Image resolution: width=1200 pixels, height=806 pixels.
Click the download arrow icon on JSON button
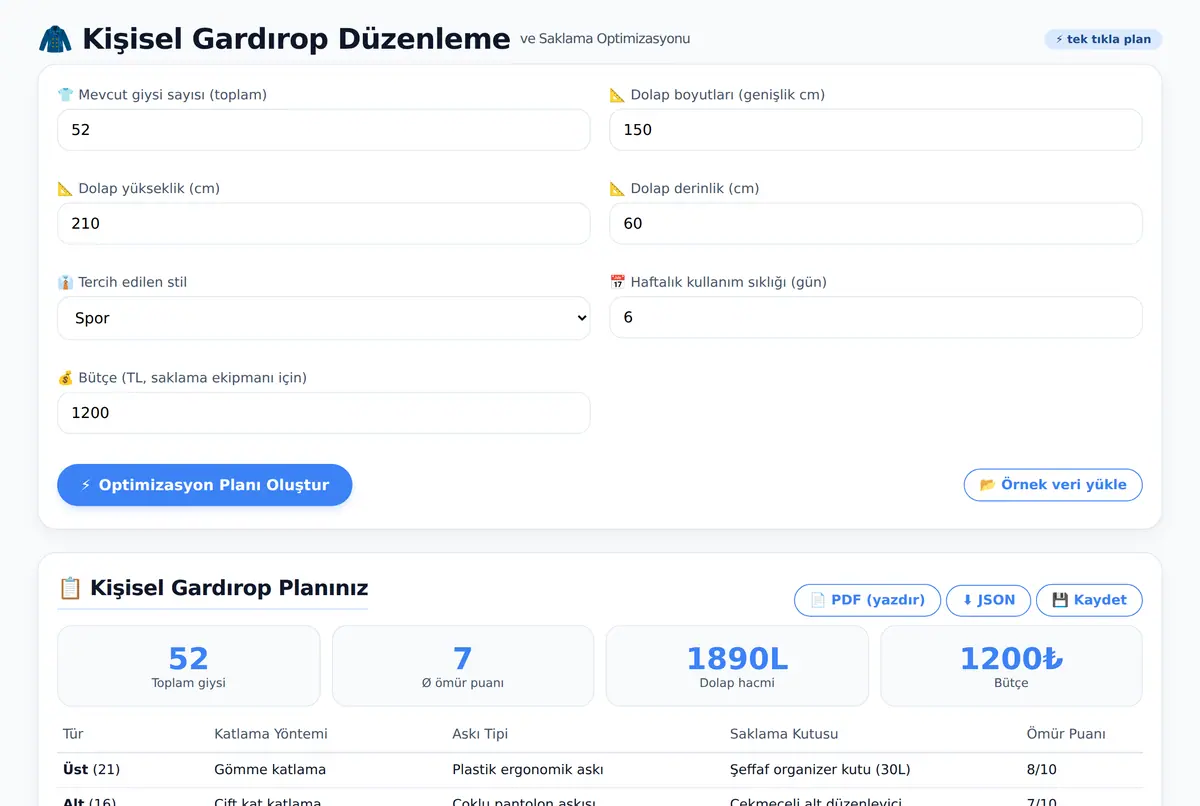click(967, 600)
